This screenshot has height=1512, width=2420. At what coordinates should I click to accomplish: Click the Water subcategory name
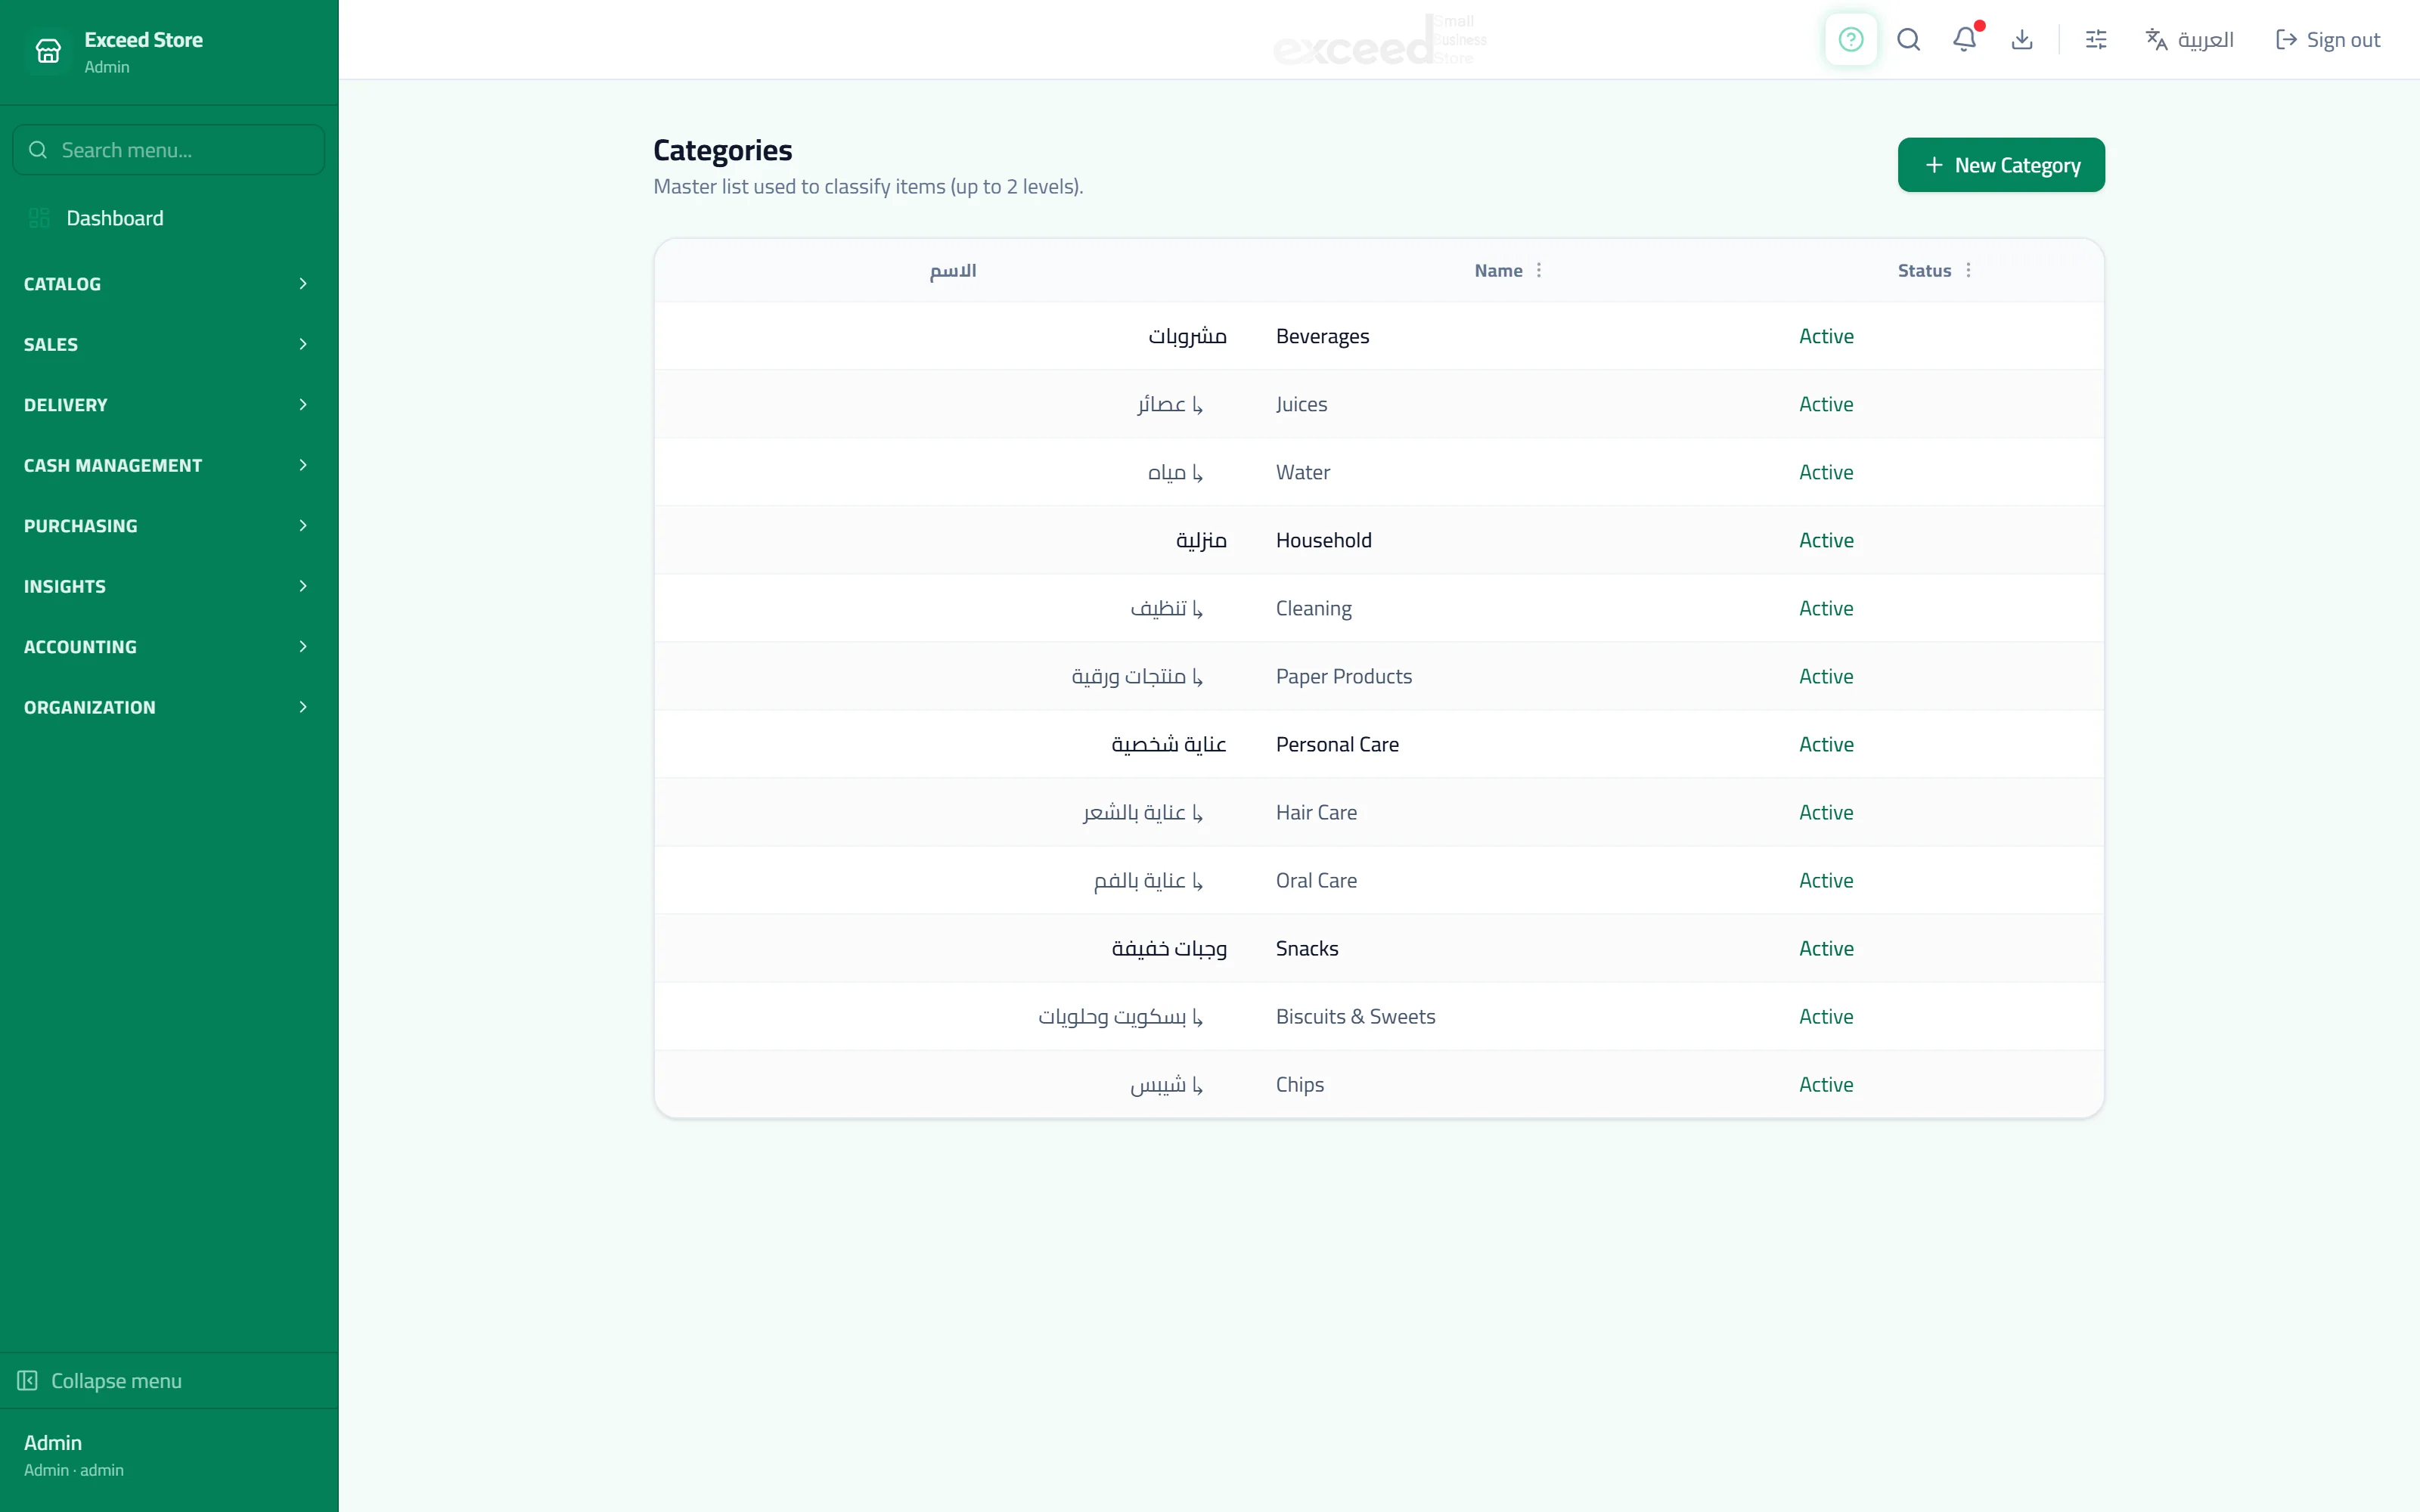tap(1302, 472)
